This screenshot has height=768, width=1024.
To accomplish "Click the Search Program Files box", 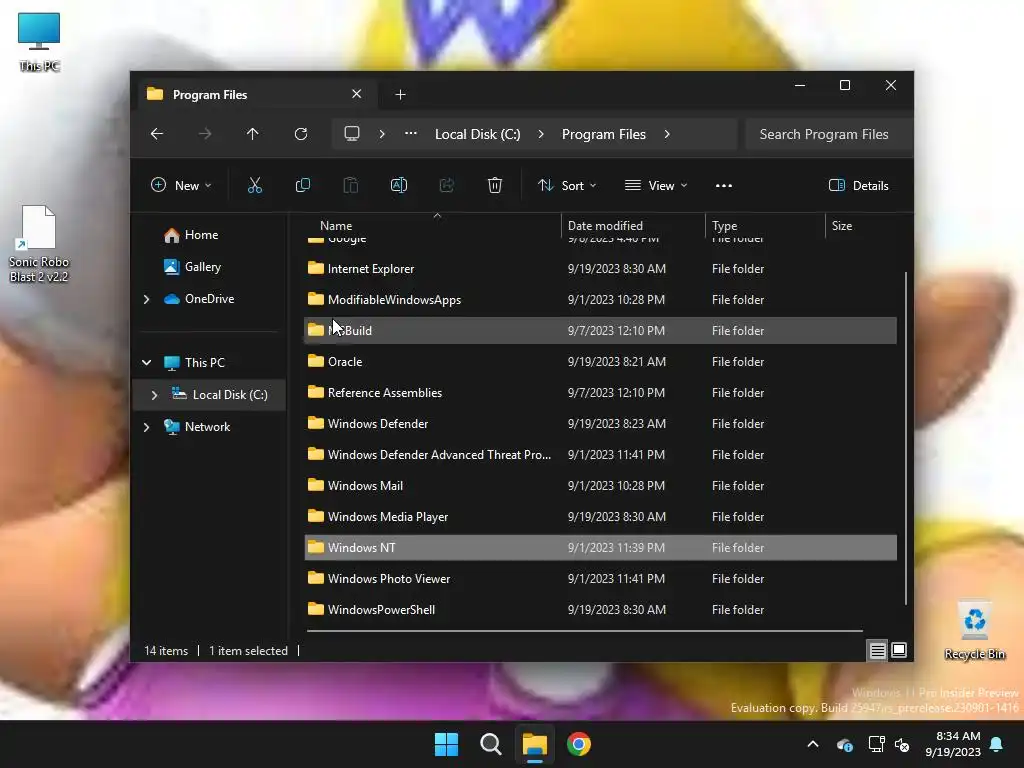I will (x=828, y=134).
